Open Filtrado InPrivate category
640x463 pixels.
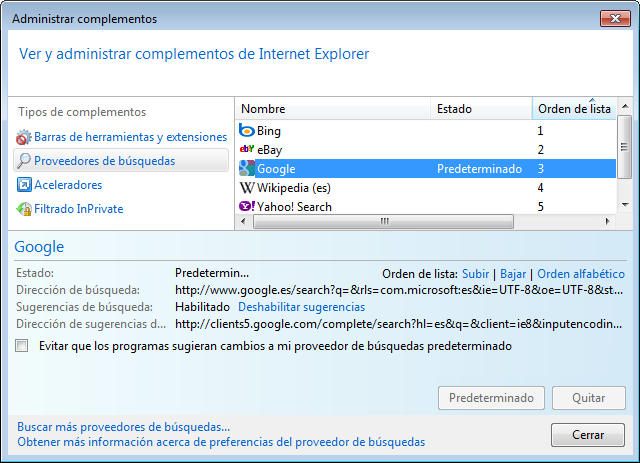coord(78,209)
